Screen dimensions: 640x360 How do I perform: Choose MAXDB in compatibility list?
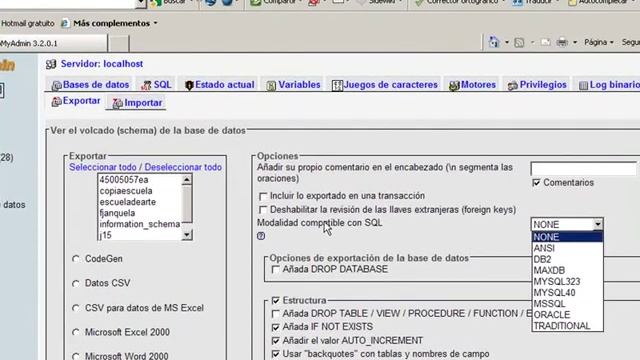point(567,270)
